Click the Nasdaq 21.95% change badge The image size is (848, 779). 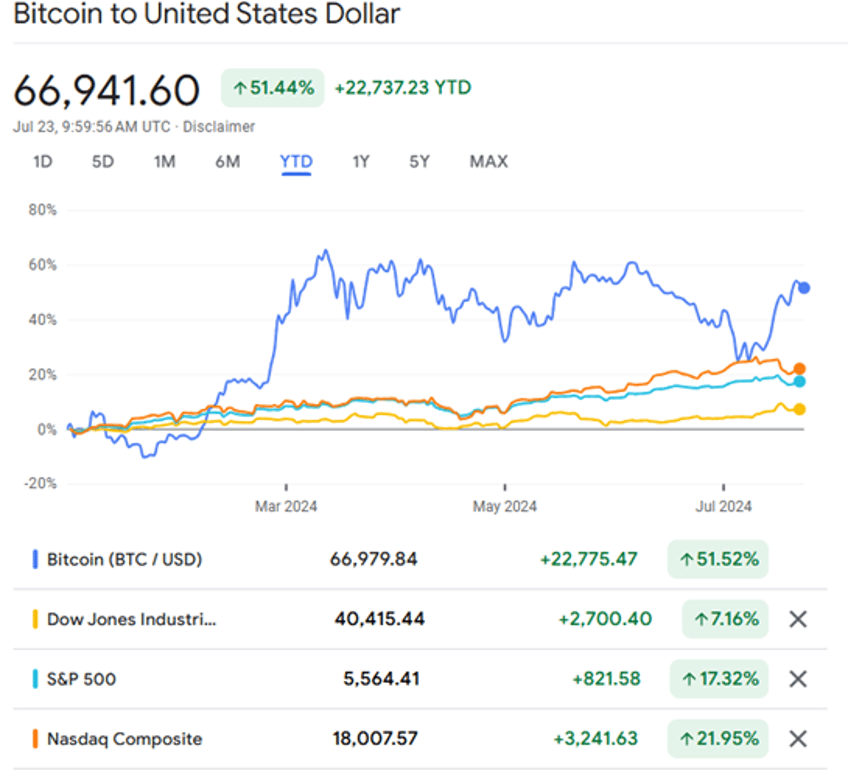point(718,738)
